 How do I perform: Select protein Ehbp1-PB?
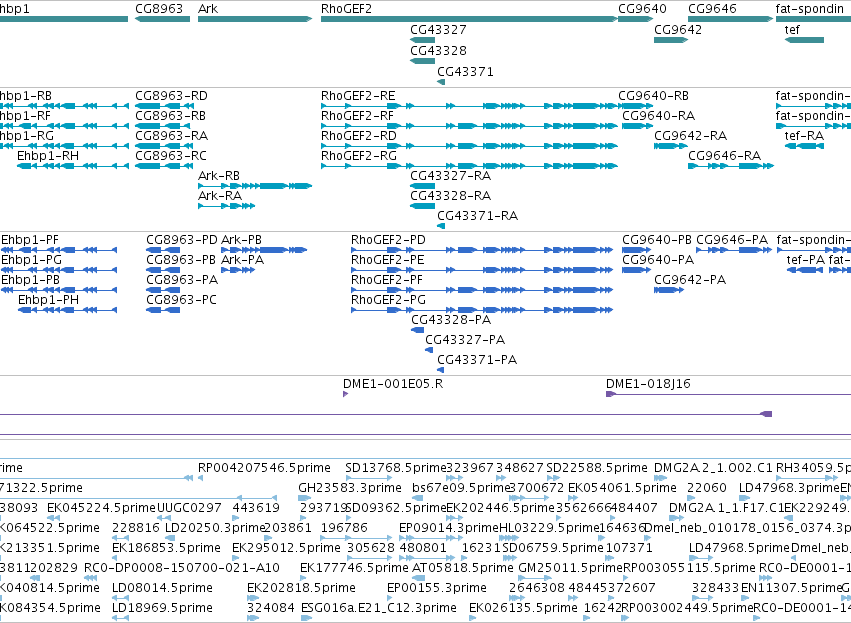tap(30, 280)
